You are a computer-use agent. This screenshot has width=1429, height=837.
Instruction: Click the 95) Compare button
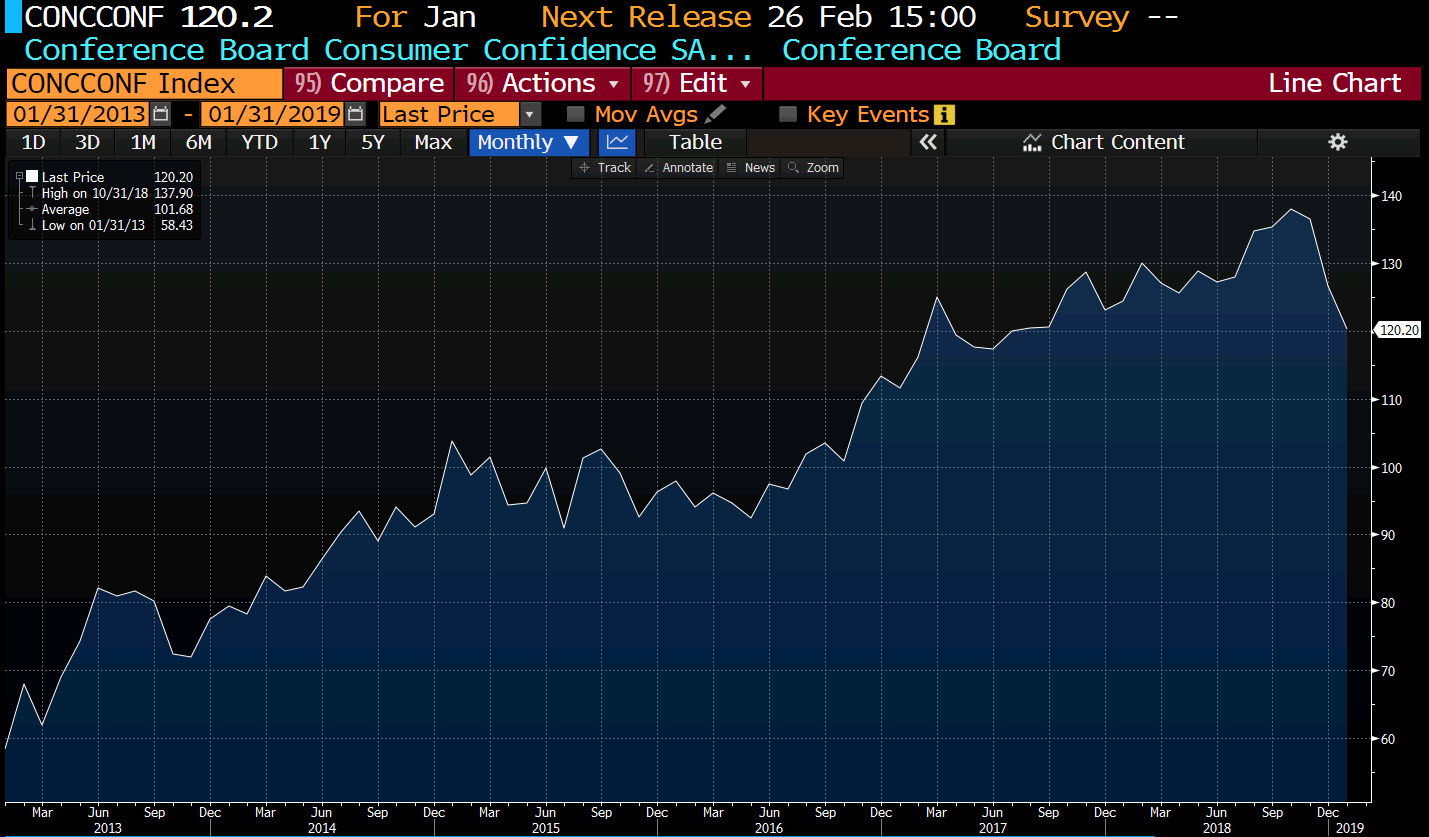click(369, 83)
